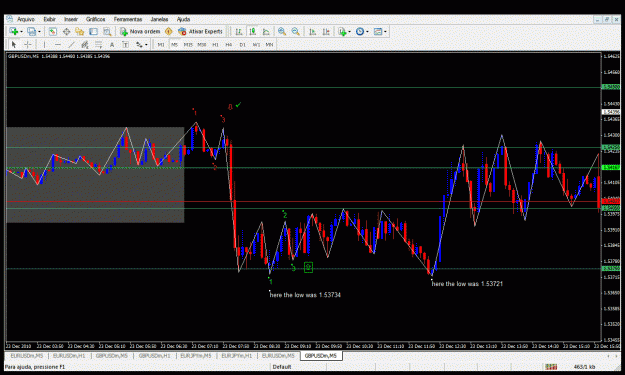Select the Text (A) tool
625x375 pixels.
coord(112,45)
